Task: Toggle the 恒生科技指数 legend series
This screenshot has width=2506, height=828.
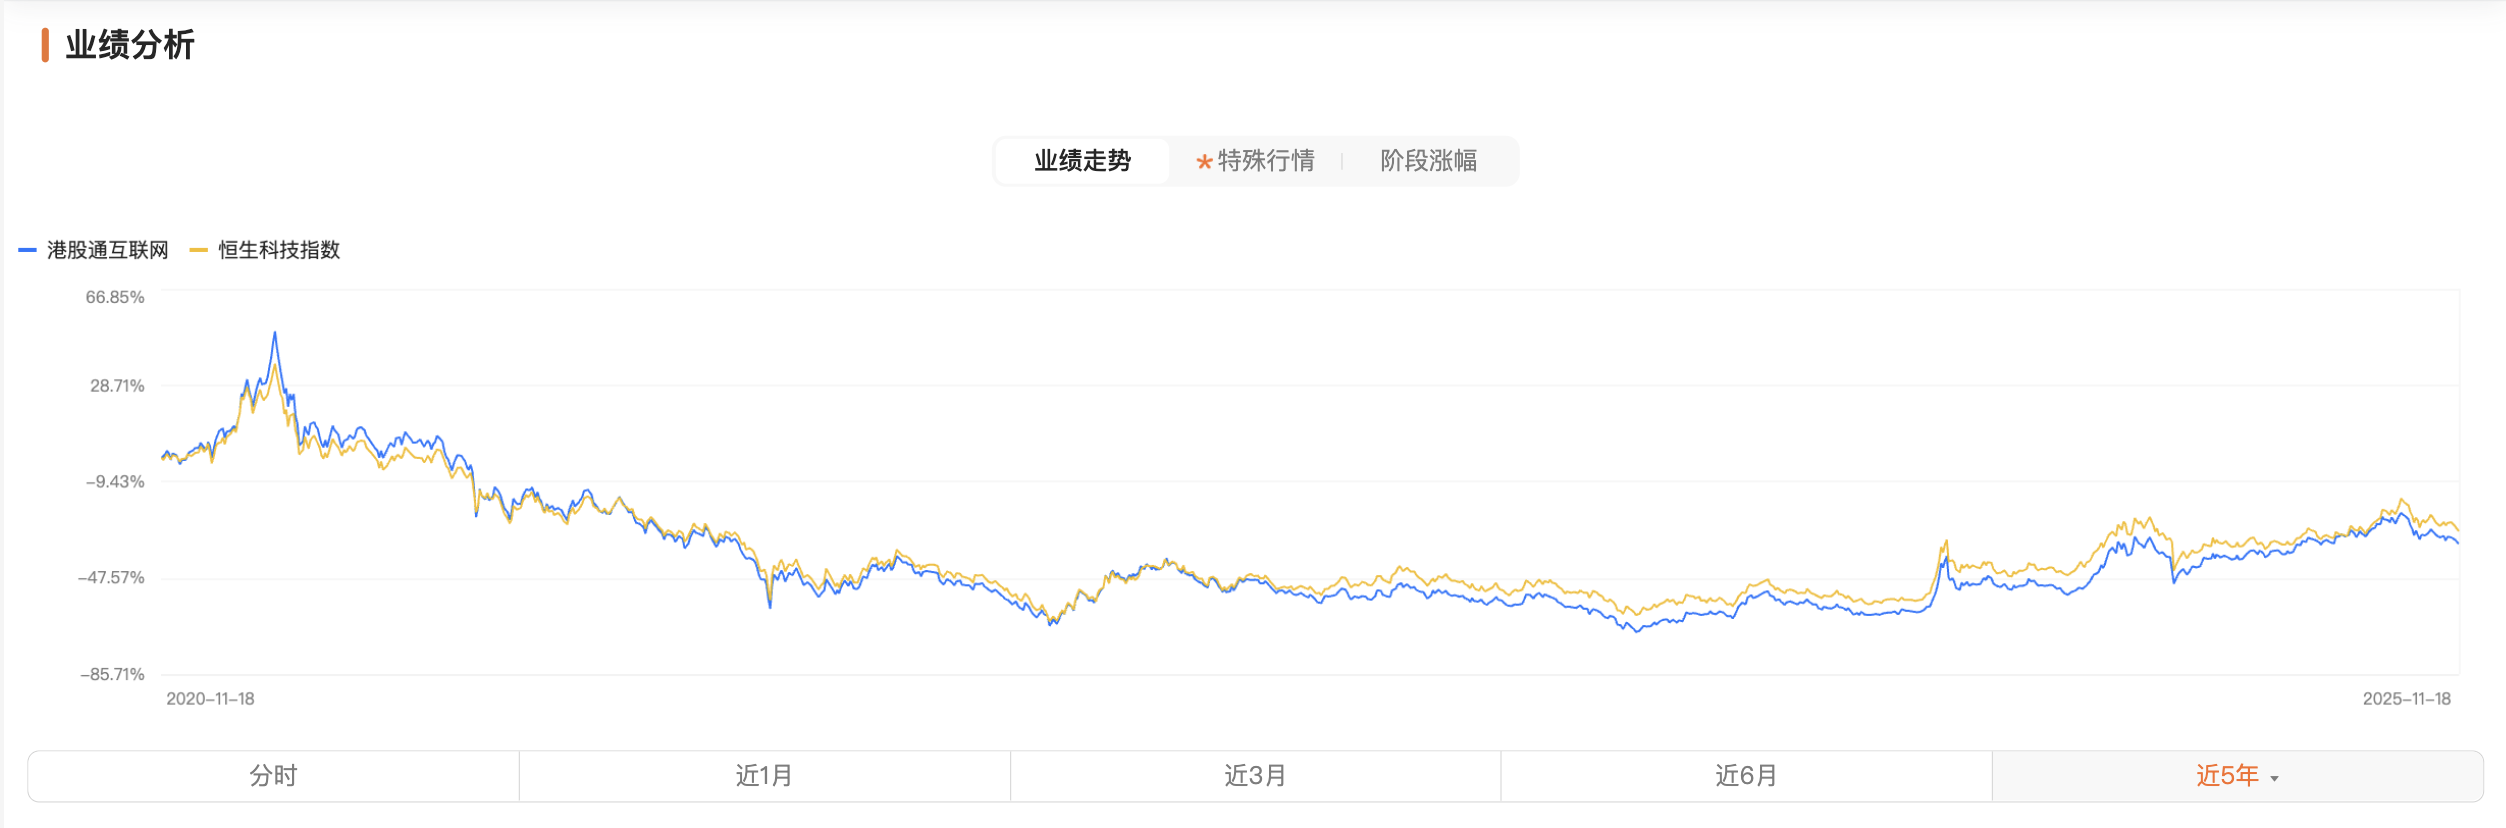Action: click(279, 250)
